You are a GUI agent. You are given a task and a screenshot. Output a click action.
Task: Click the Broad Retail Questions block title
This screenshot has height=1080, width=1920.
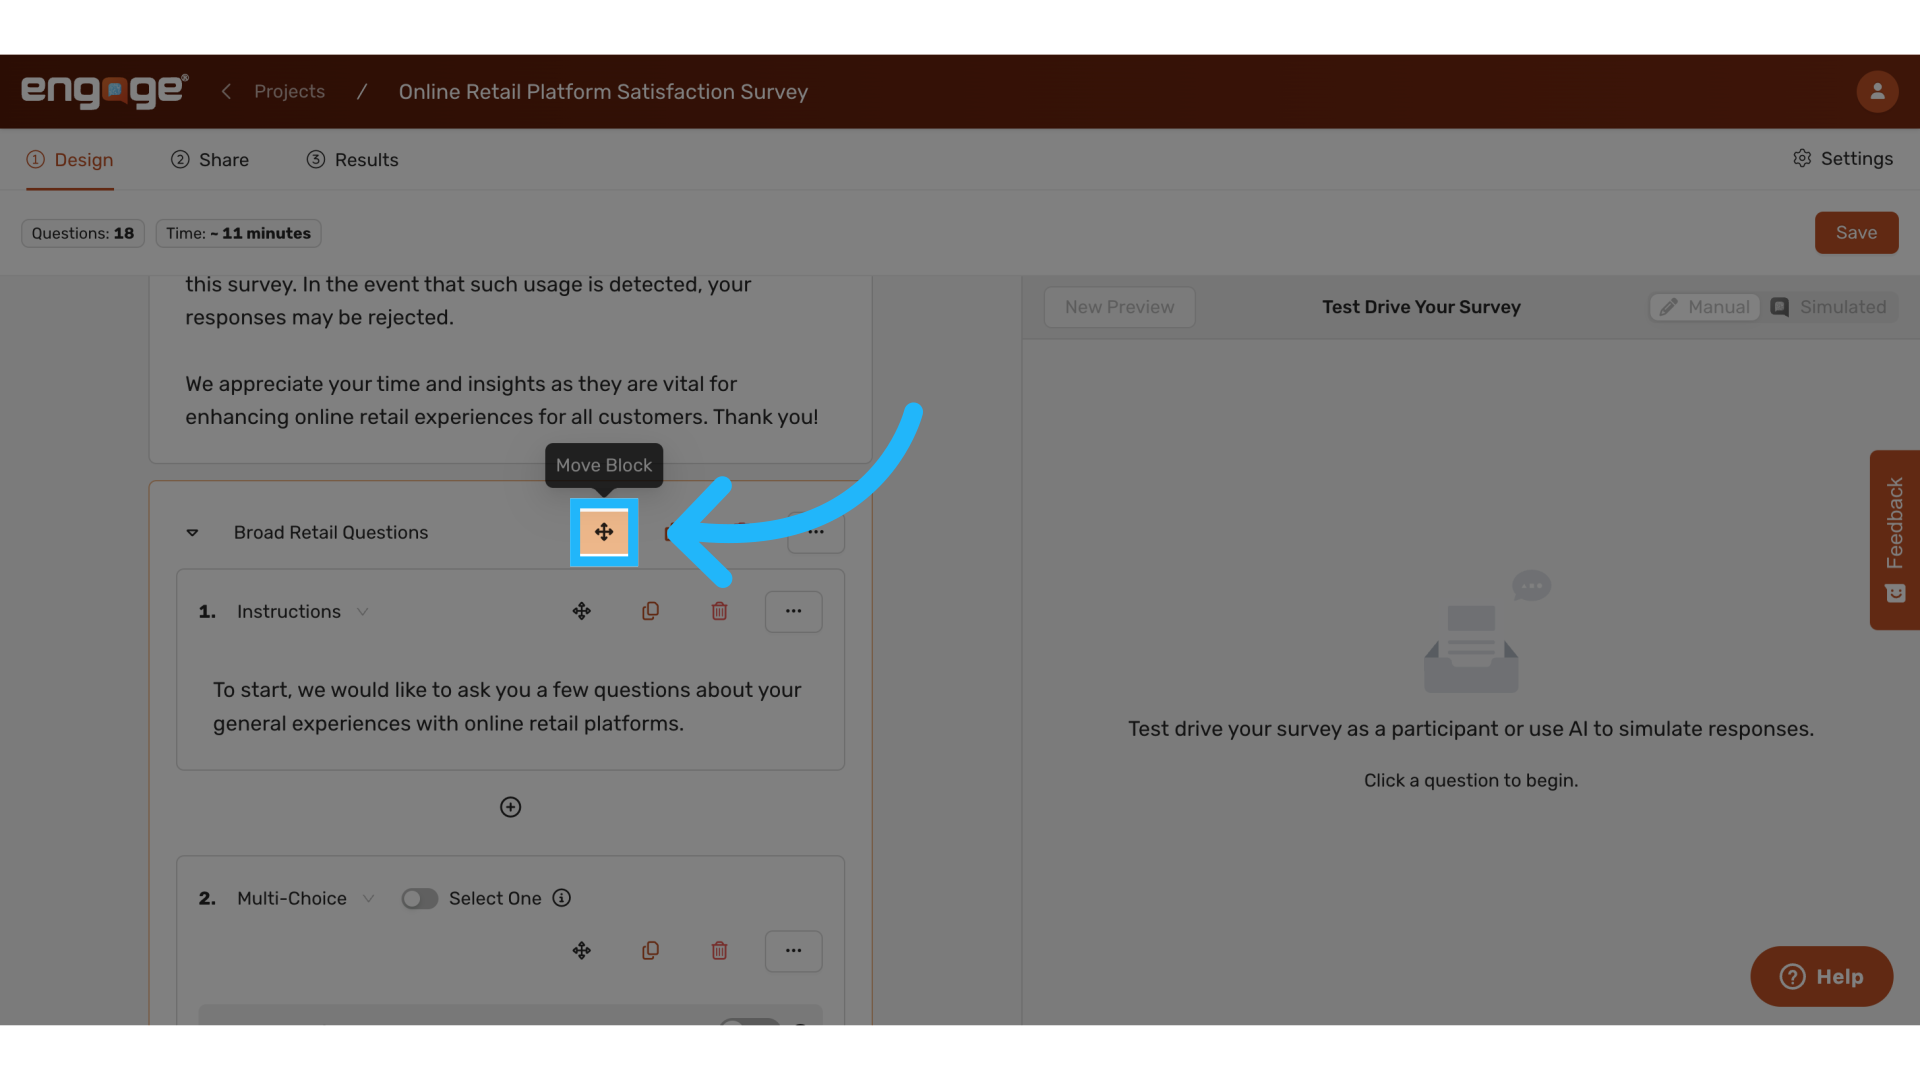pos(331,533)
